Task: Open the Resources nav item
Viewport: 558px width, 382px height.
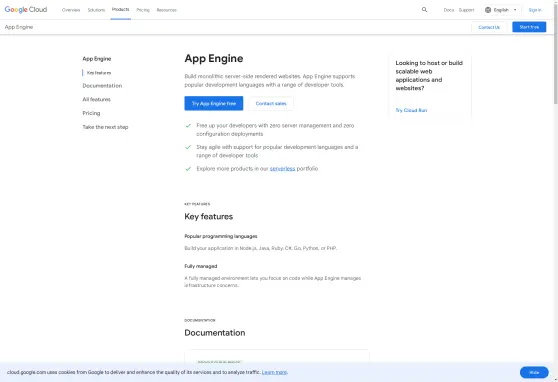Action: (x=167, y=10)
